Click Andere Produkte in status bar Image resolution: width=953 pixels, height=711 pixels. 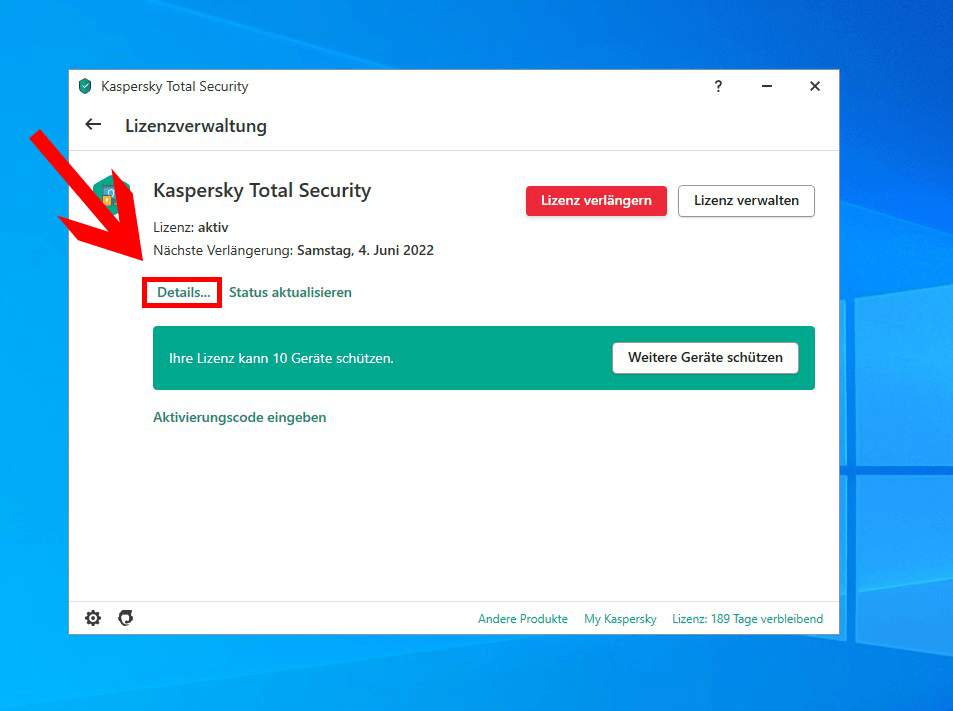pyautogui.click(x=522, y=618)
